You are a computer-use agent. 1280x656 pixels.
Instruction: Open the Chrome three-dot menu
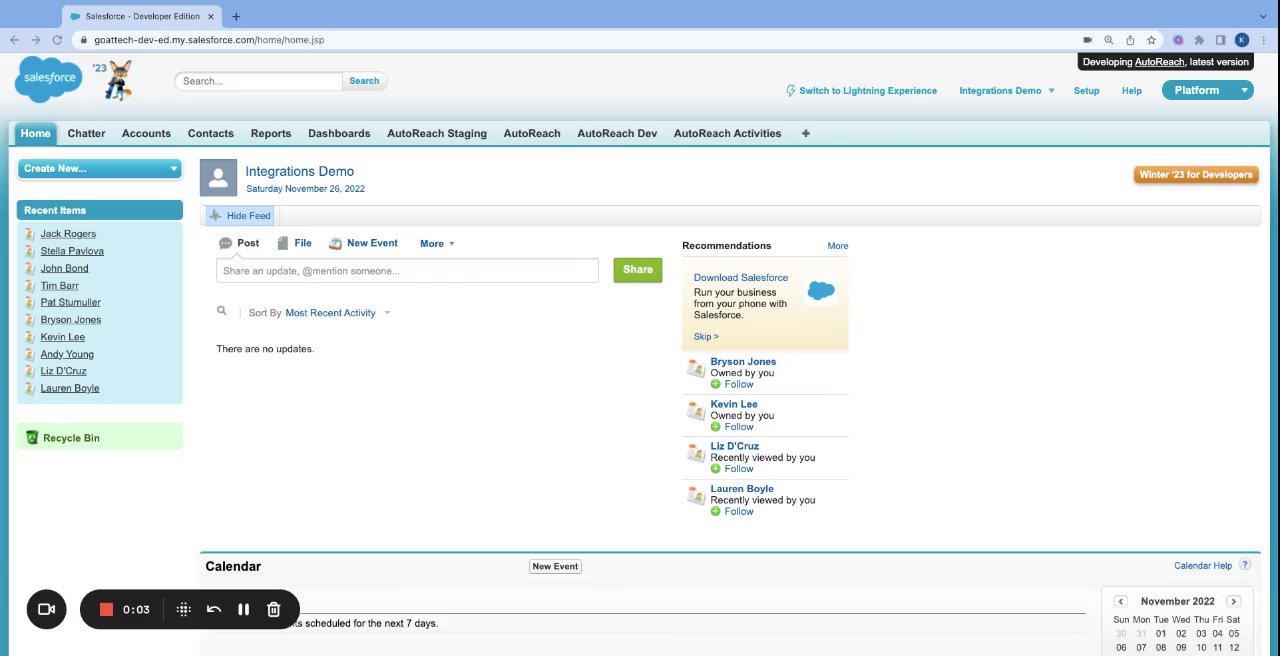tap(1263, 40)
